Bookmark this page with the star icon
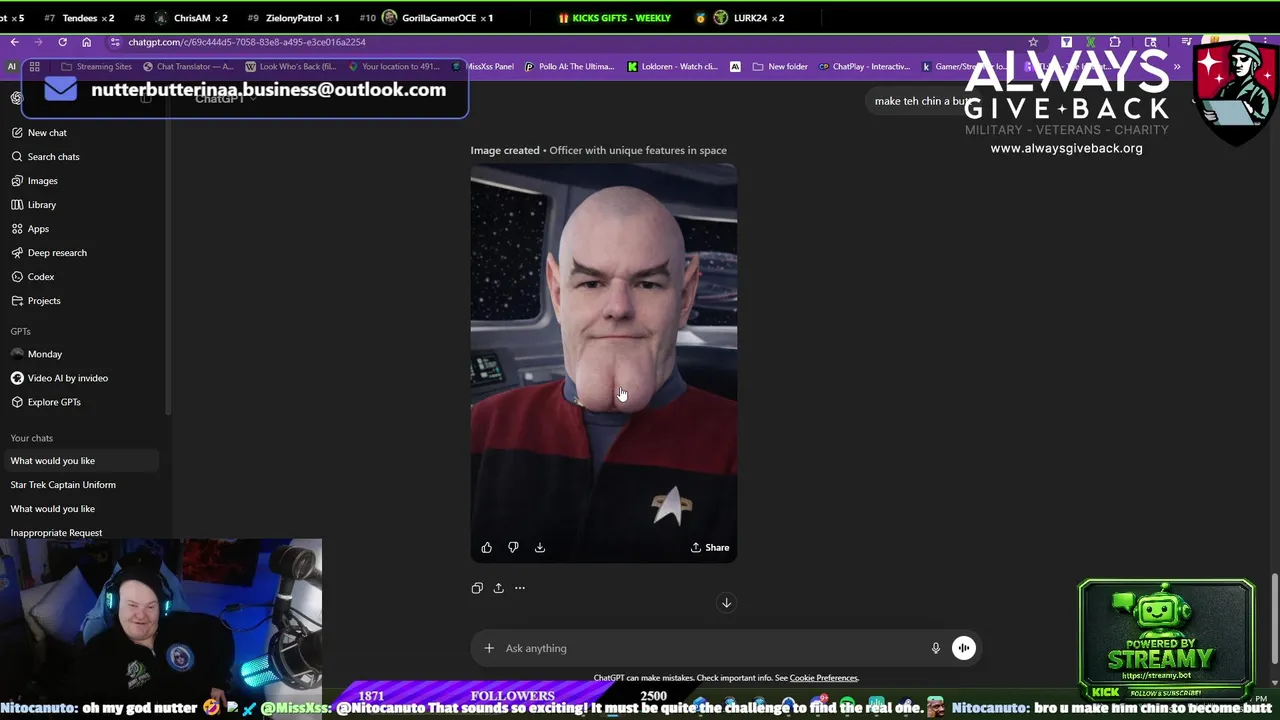This screenshot has width=1280, height=720. click(x=1033, y=42)
